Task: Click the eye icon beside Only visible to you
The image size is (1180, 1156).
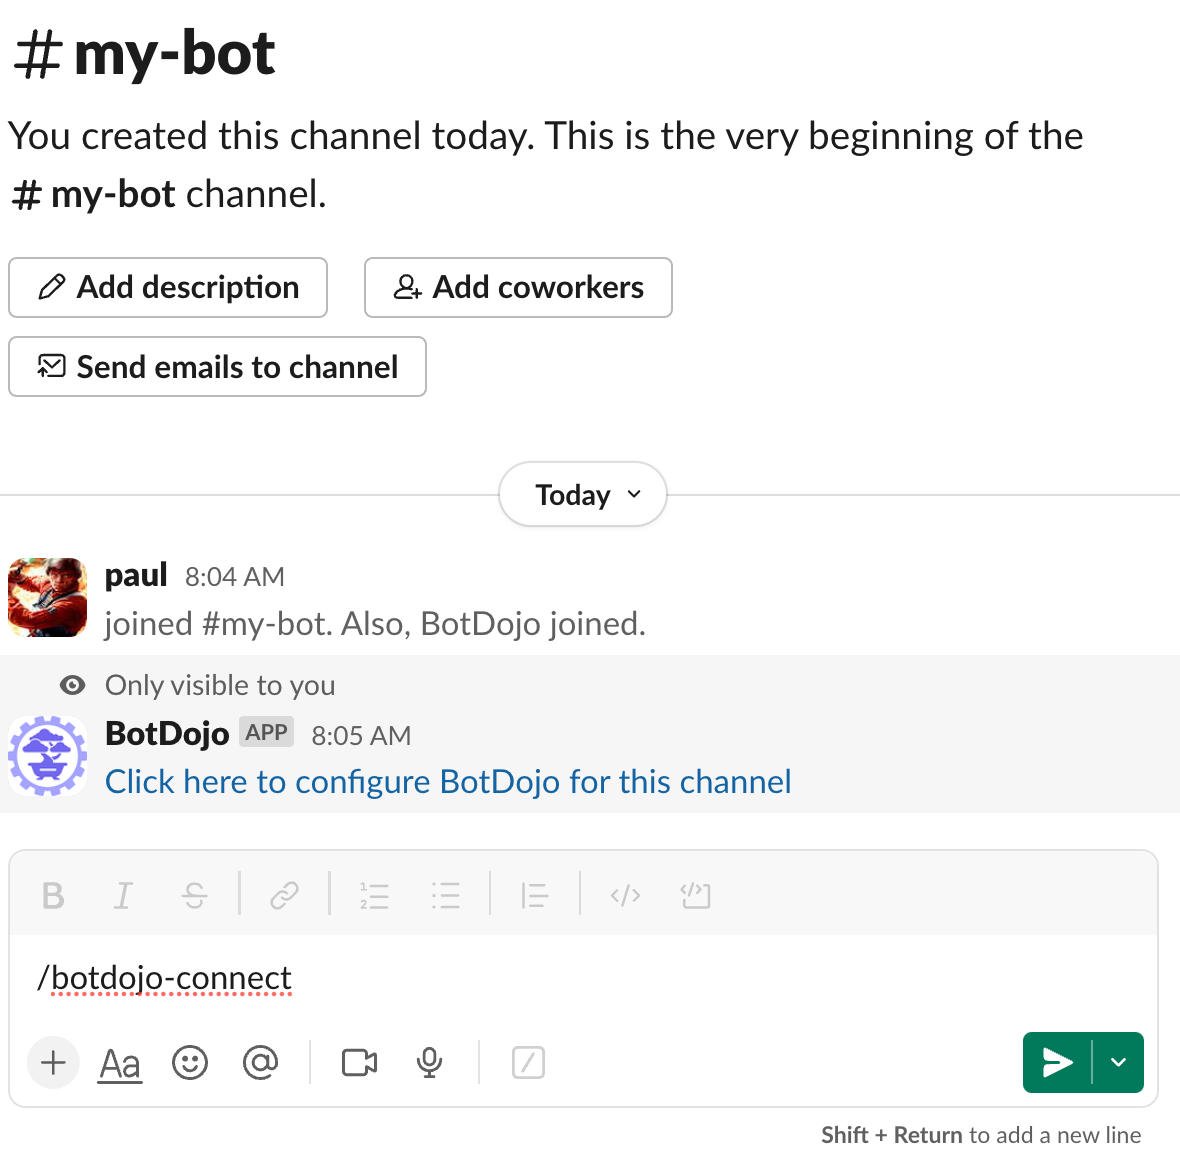Action: point(72,685)
